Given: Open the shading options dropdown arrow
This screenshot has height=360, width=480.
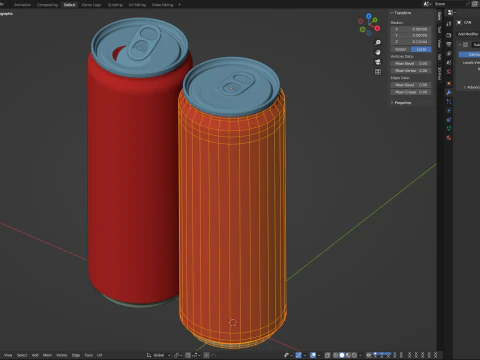Looking at the screenshot, I should pyautogui.click(x=360, y=355).
